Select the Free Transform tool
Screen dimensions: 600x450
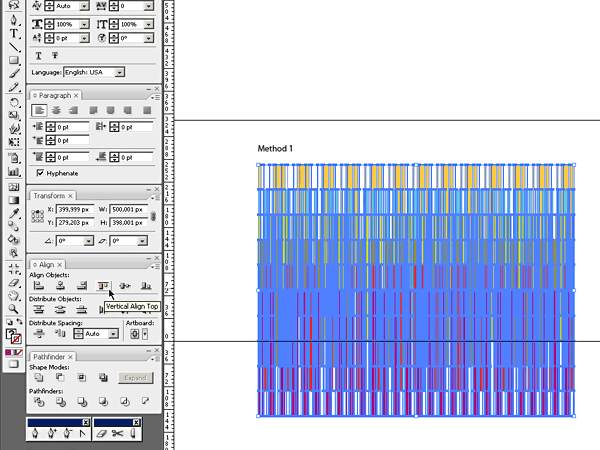tap(14, 142)
